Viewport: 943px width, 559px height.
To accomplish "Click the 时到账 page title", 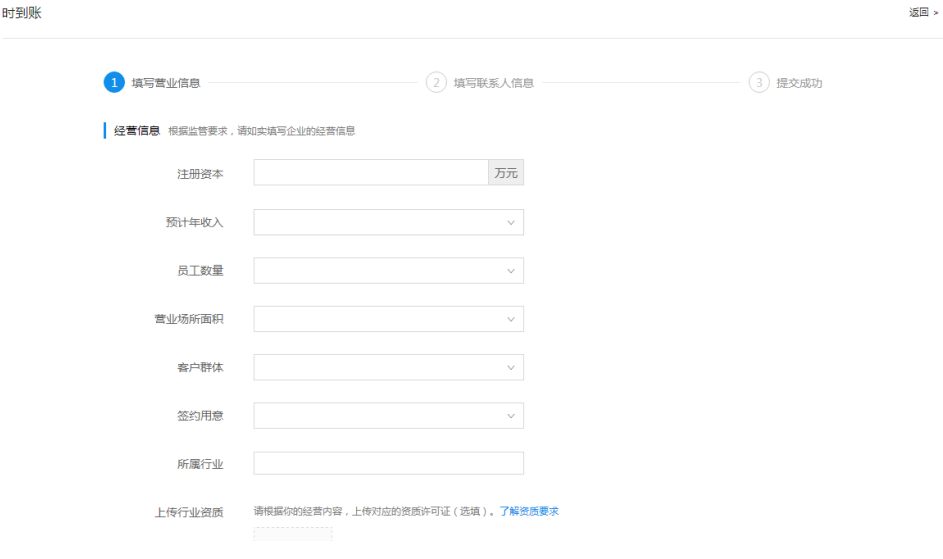I will point(22,13).
